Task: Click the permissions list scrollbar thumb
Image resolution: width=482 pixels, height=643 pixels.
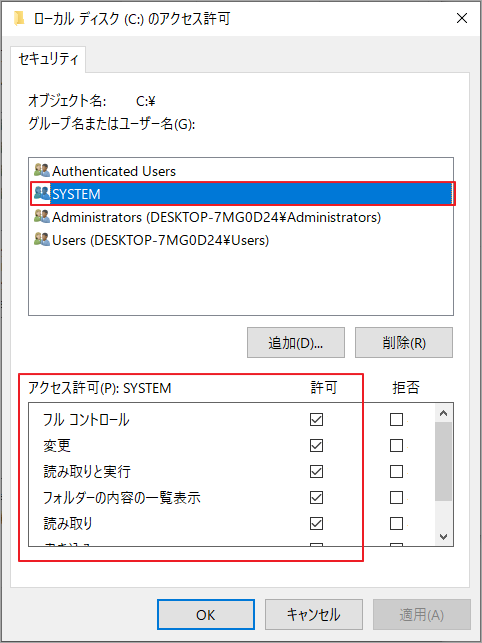Action: coord(443,461)
